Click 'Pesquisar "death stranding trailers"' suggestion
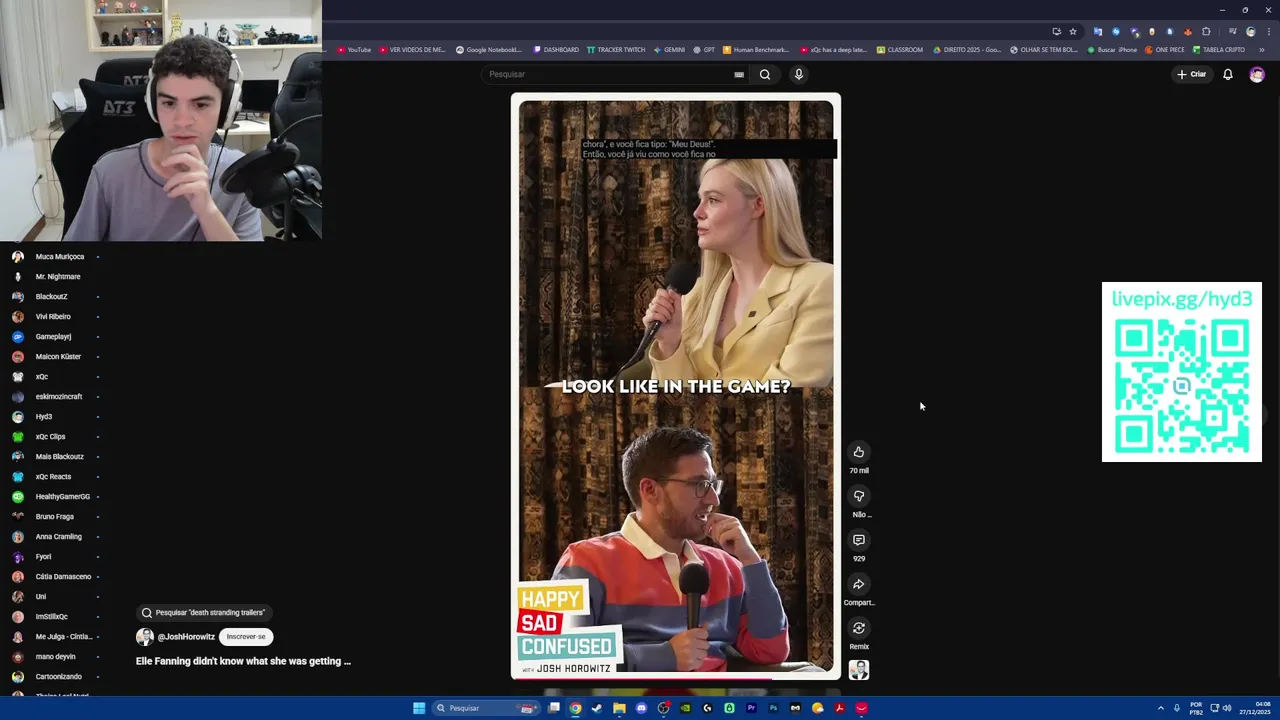Image resolution: width=1280 pixels, height=720 pixels. pos(204,613)
